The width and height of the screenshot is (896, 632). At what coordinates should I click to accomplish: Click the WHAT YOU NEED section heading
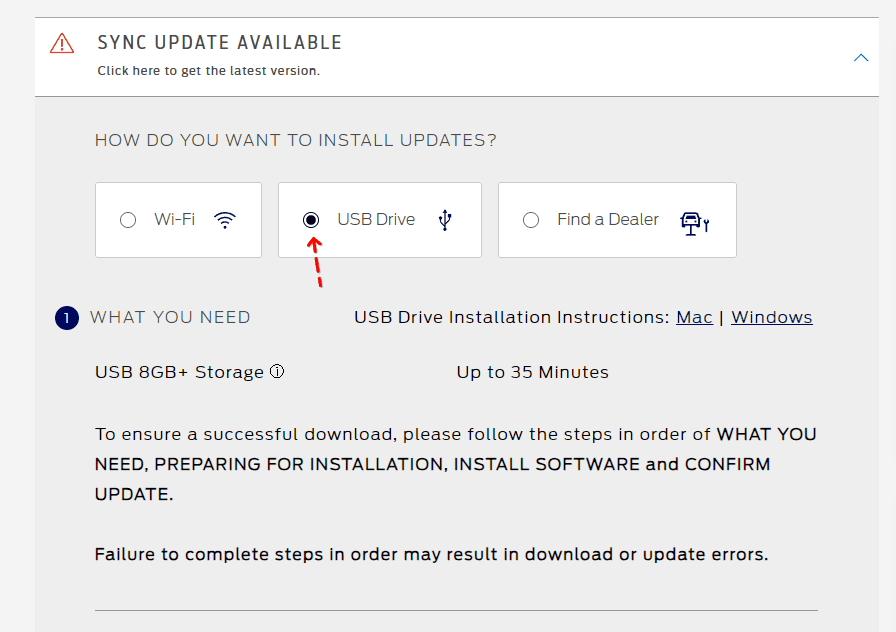coord(170,317)
